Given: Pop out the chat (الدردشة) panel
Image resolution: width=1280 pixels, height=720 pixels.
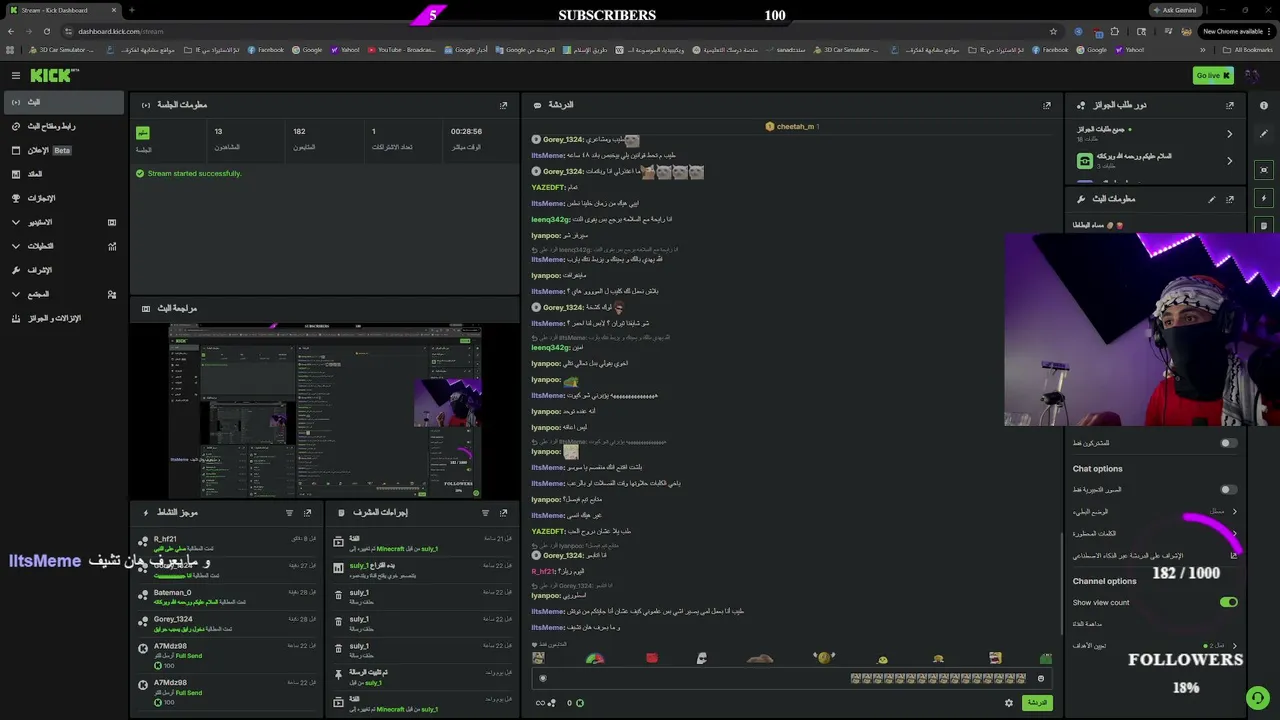Looking at the screenshot, I should pos(1047,105).
